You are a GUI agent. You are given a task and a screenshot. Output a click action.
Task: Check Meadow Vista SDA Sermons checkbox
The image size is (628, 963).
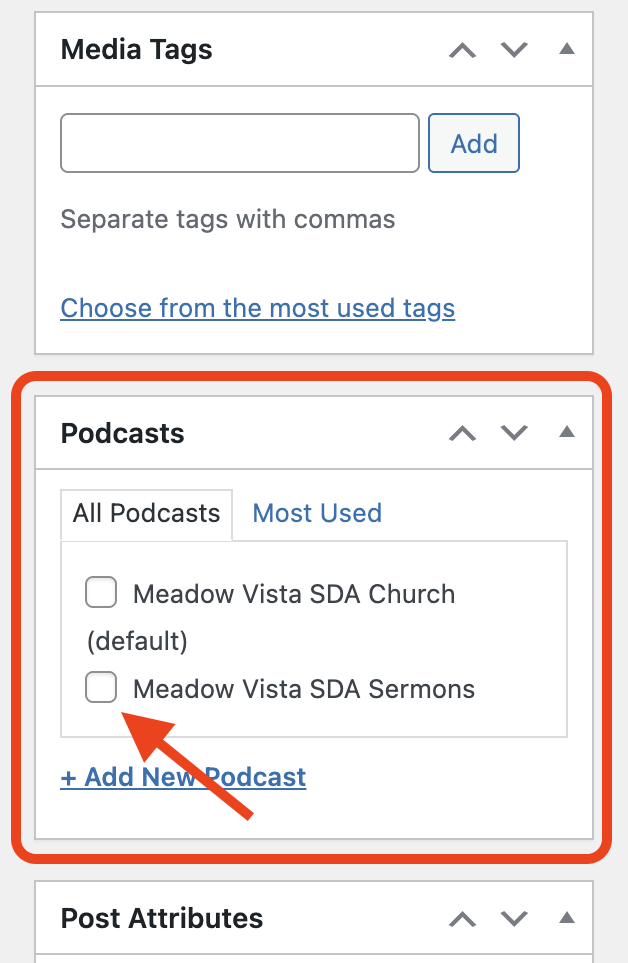coord(101,688)
